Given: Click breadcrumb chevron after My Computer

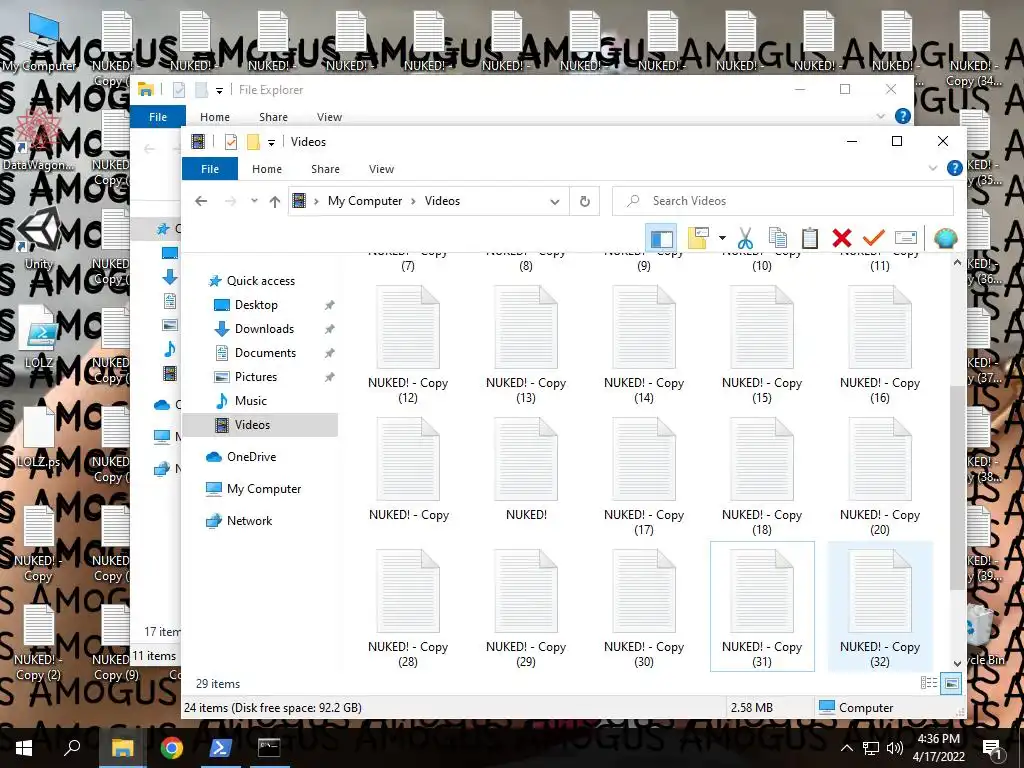Looking at the screenshot, I should 413,201.
